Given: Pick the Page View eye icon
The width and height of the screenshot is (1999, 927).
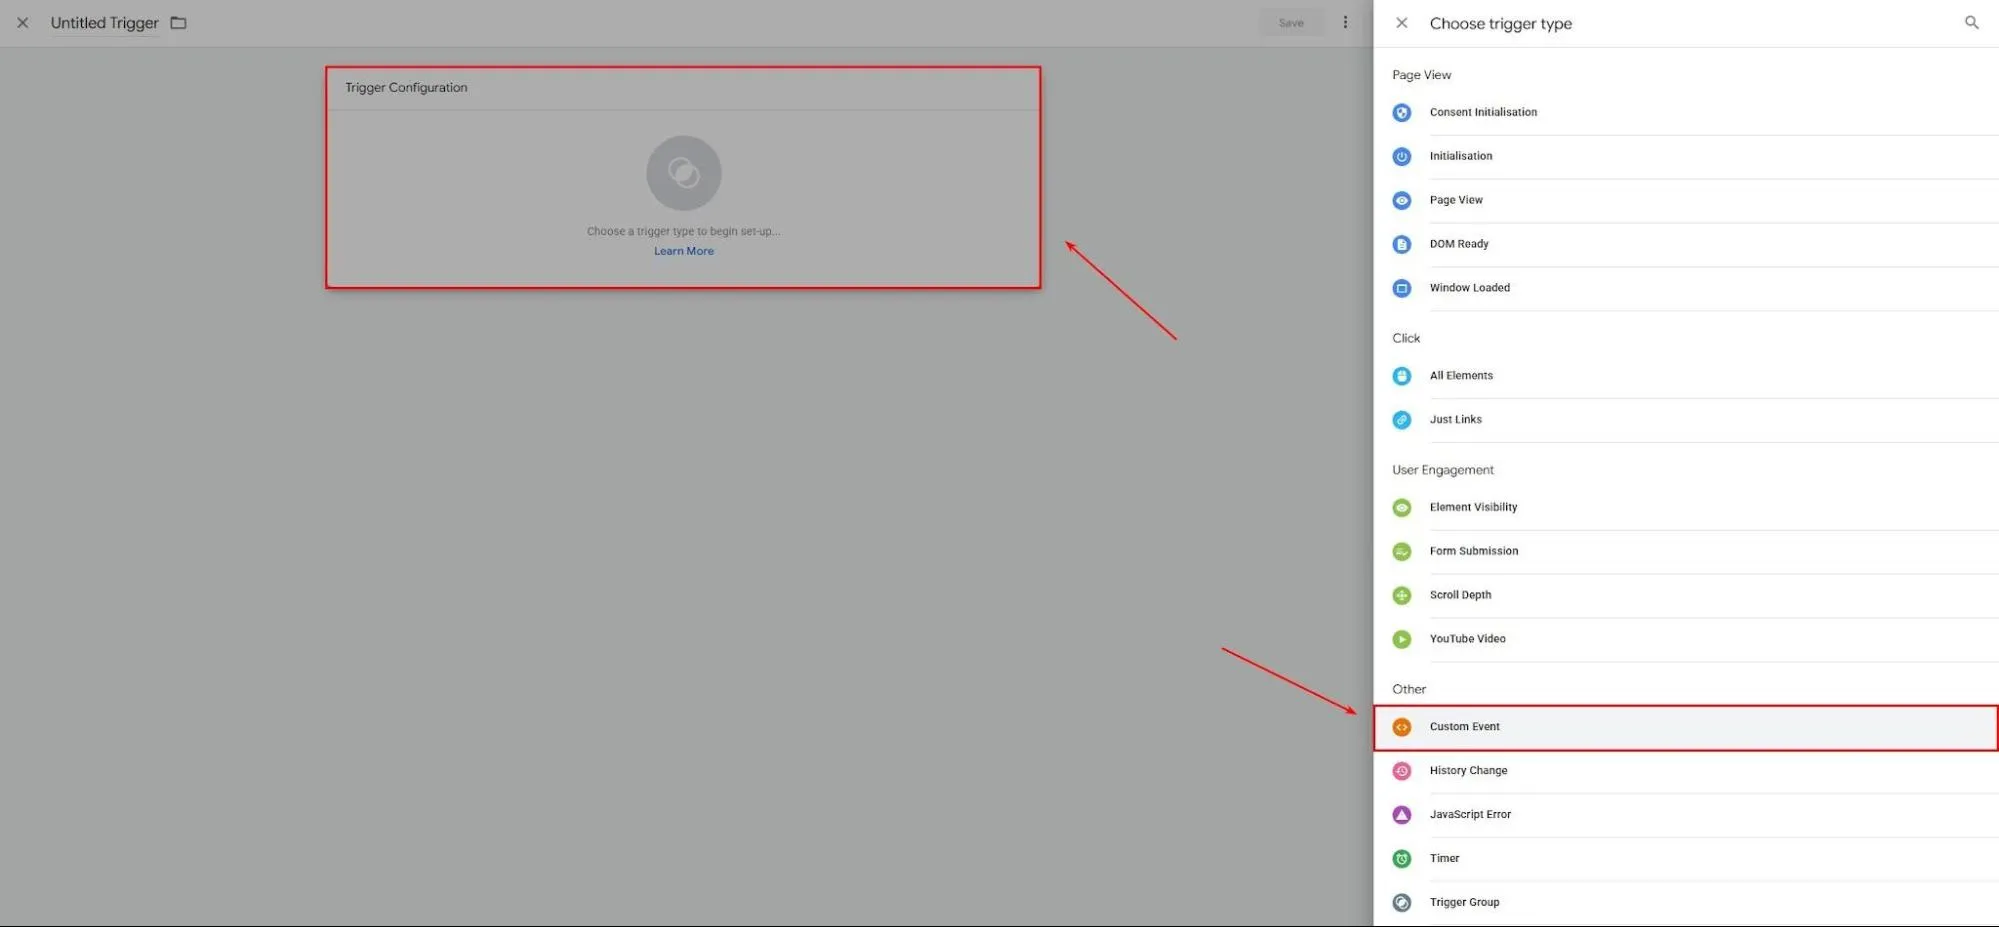Looking at the screenshot, I should pyautogui.click(x=1402, y=201).
